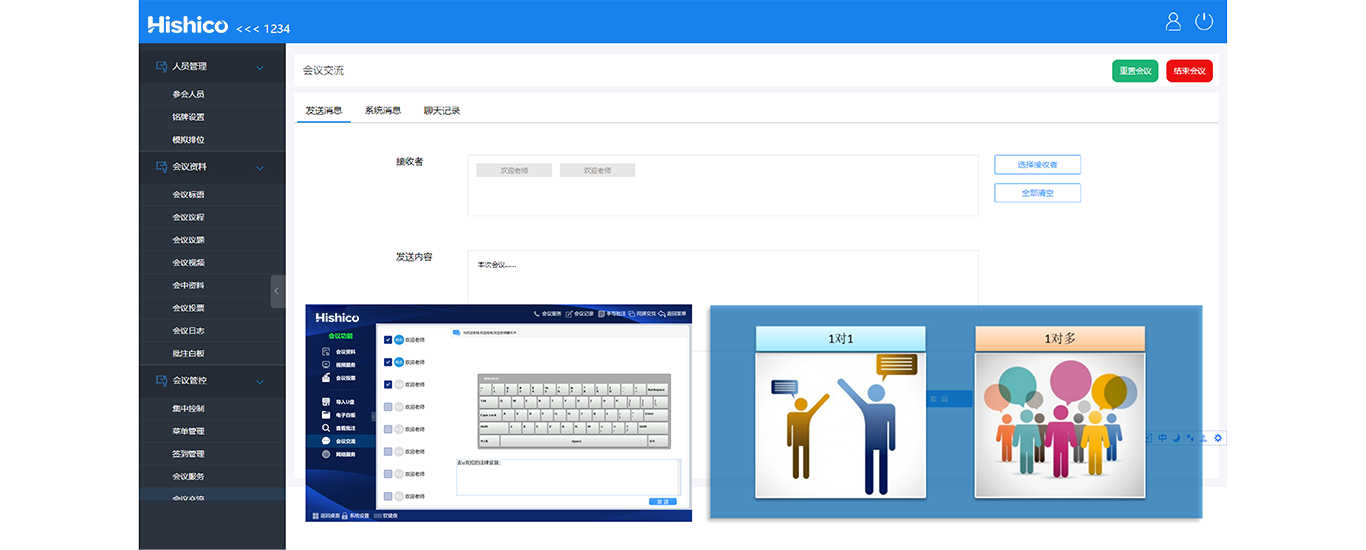Viewport: 1366px width, 550px height.
Task: Click the 会议资料 section icon
Action: pyautogui.click(x=161, y=167)
